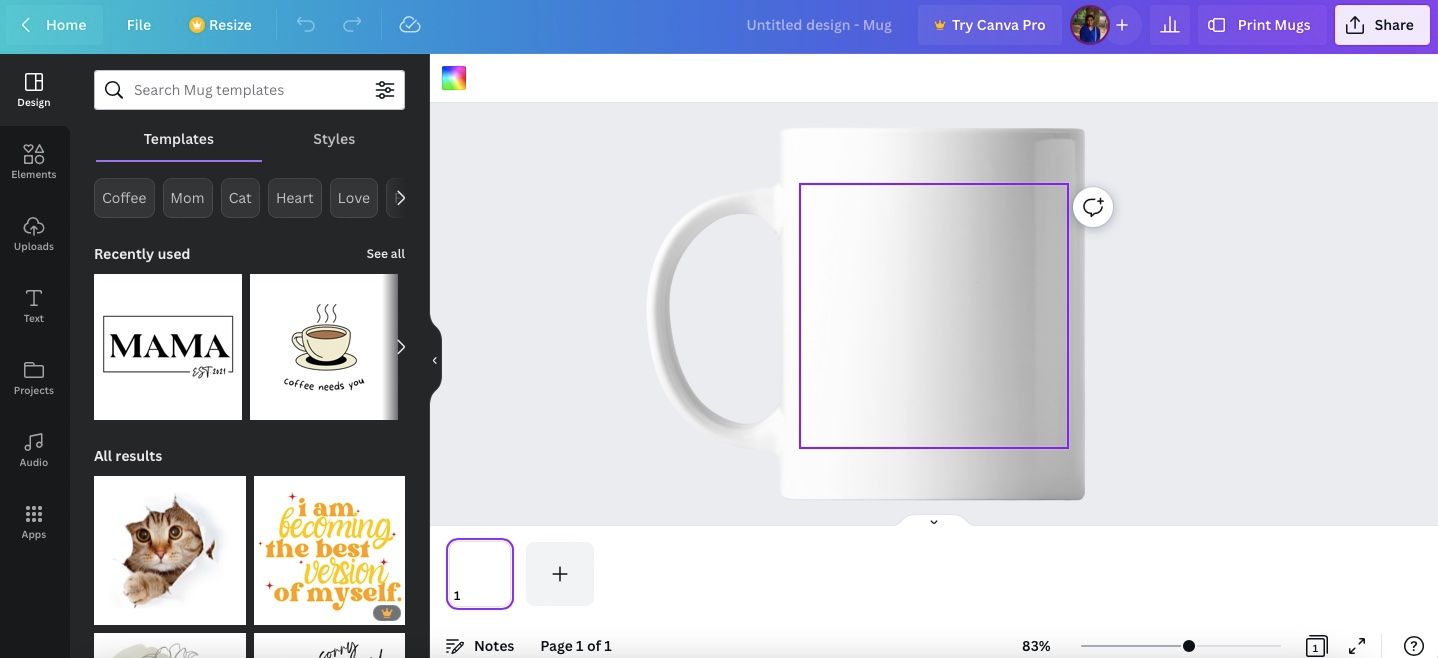The width and height of the screenshot is (1438, 658).
Task: Click the Share button
Action: pyautogui.click(x=1382, y=25)
